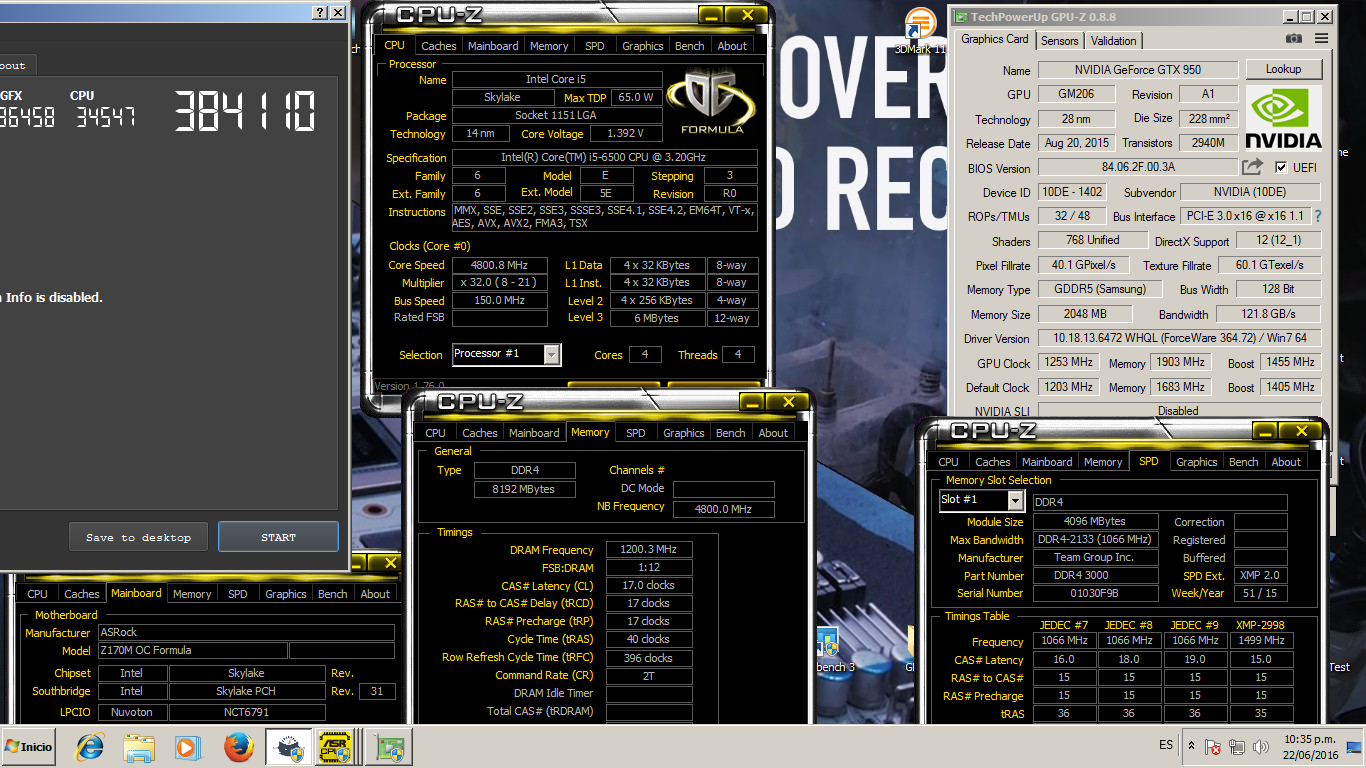Click Driver Version field in GPU-Z
The width and height of the screenshot is (1366, 768).
click(x=1179, y=338)
